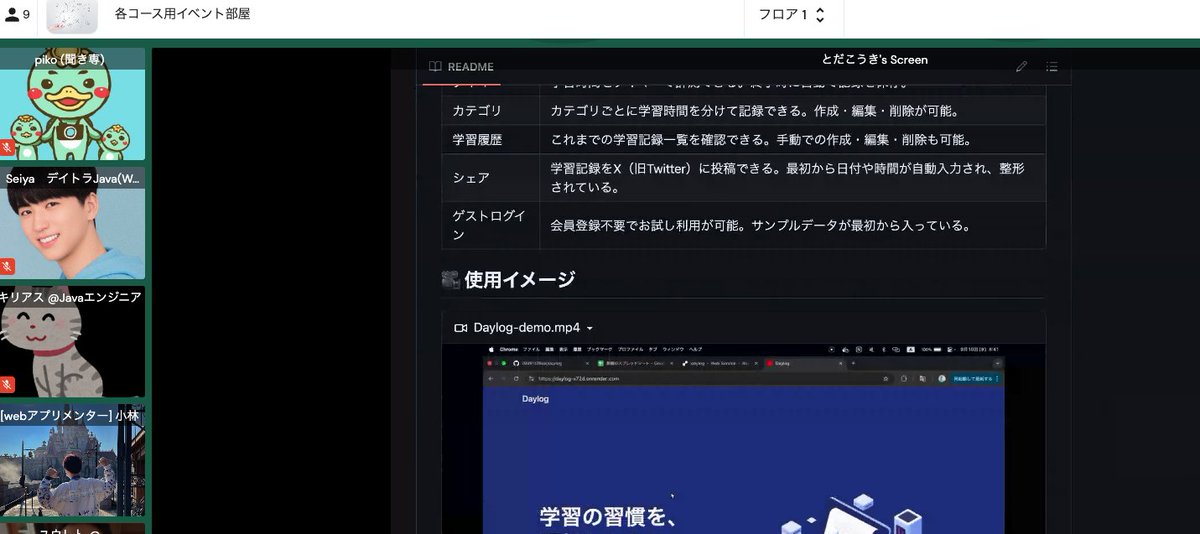This screenshot has height=534, width=1200.
Task: Click muted microphone icon on piko tile
Action: click(x=8, y=147)
